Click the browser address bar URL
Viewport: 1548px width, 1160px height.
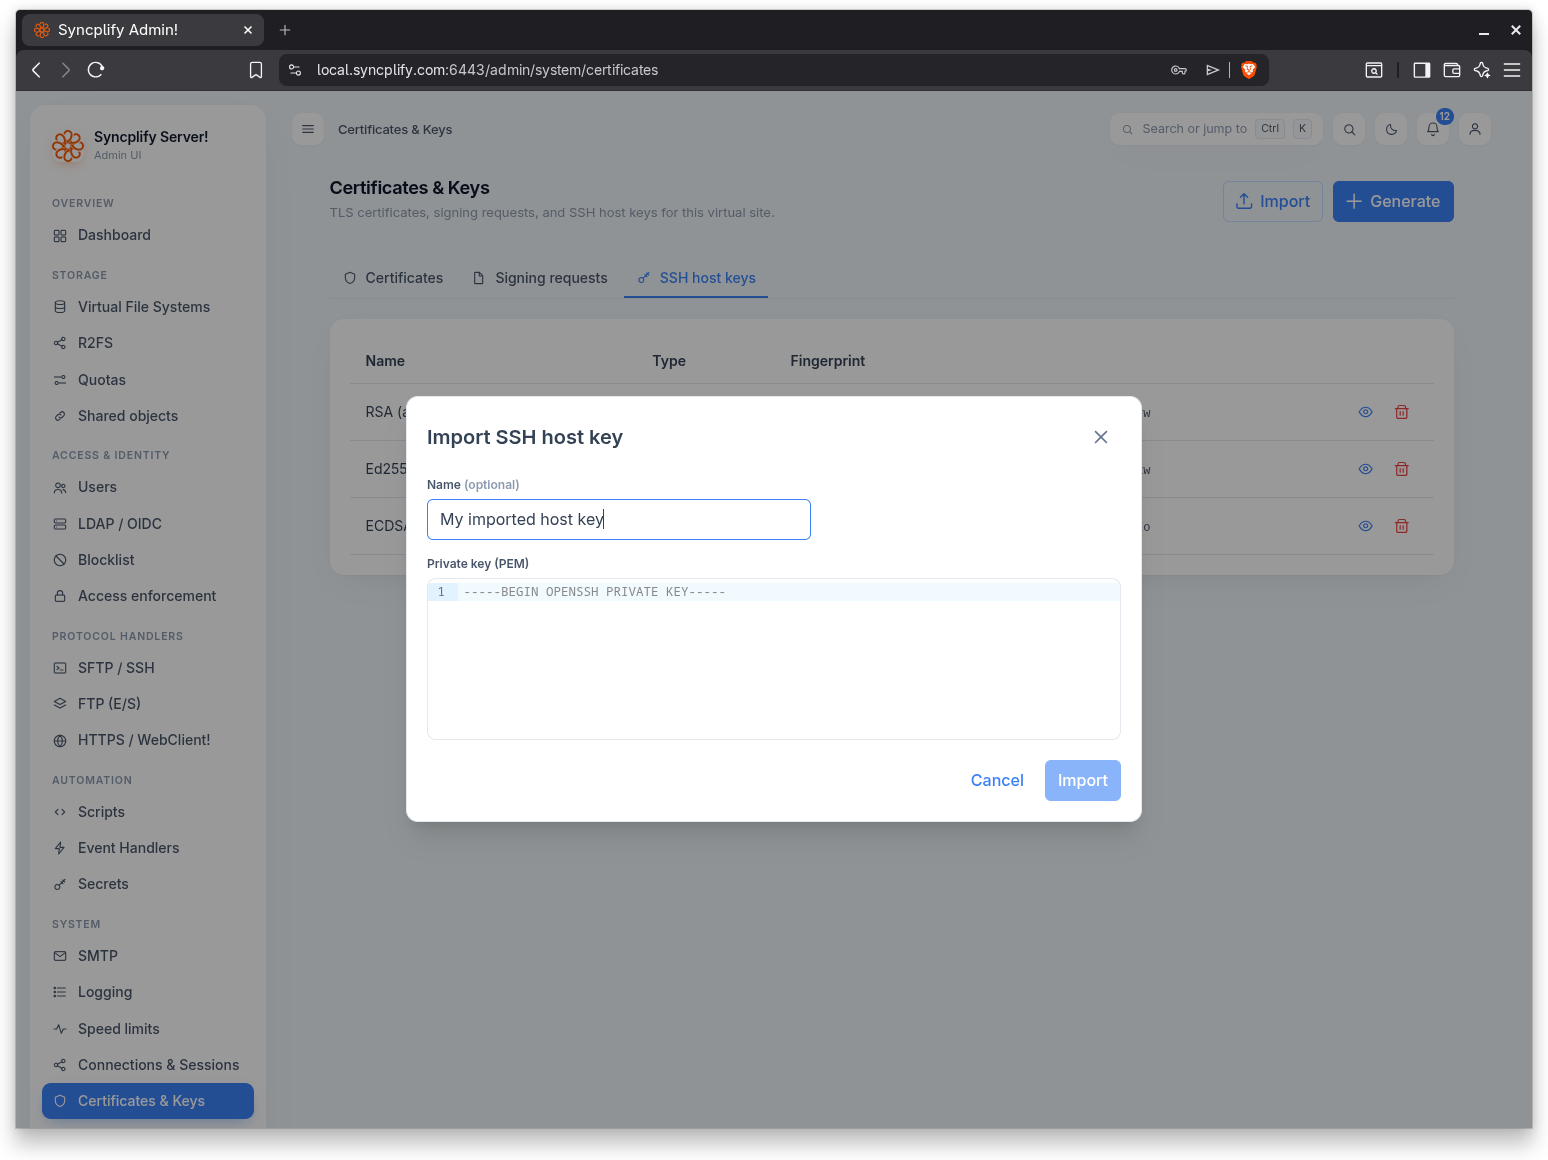click(487, 70)
